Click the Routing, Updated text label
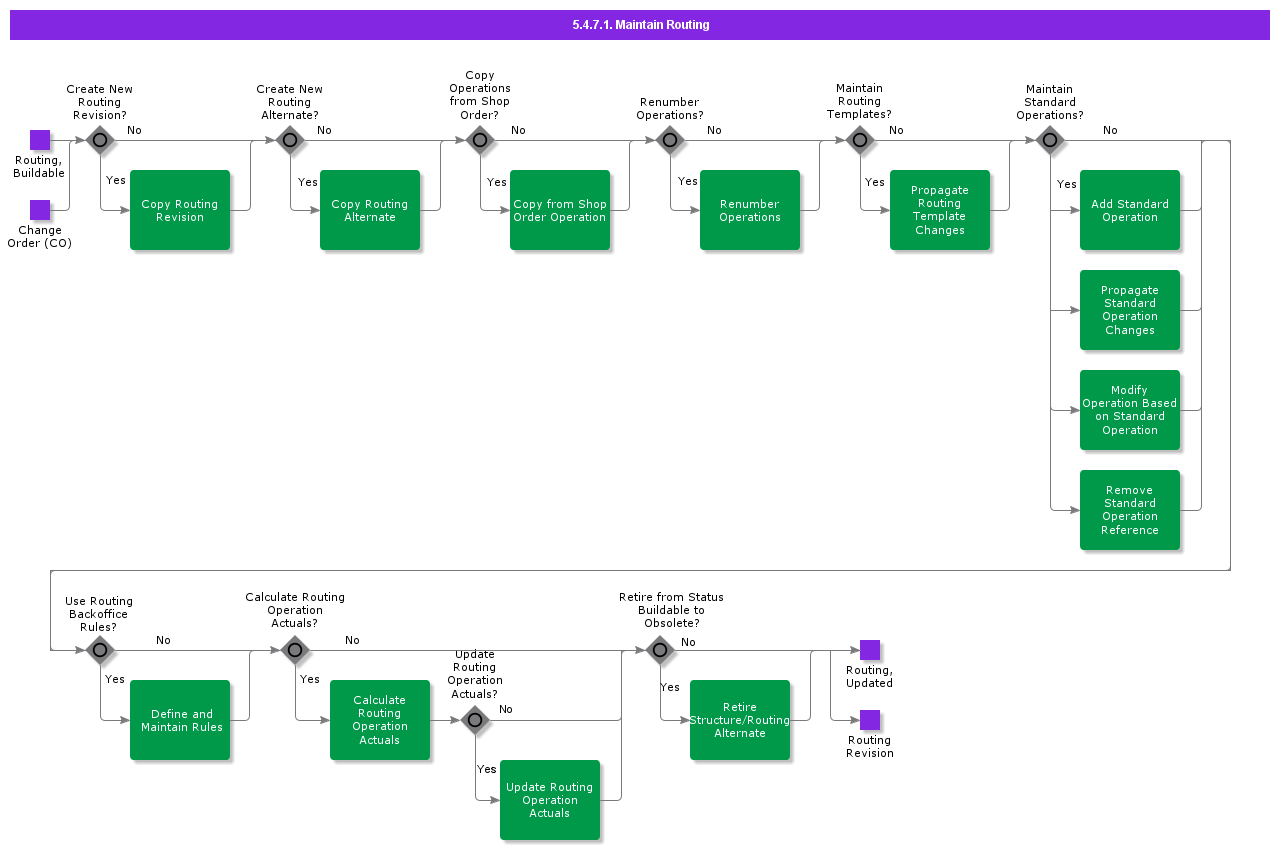 point(870,677)
